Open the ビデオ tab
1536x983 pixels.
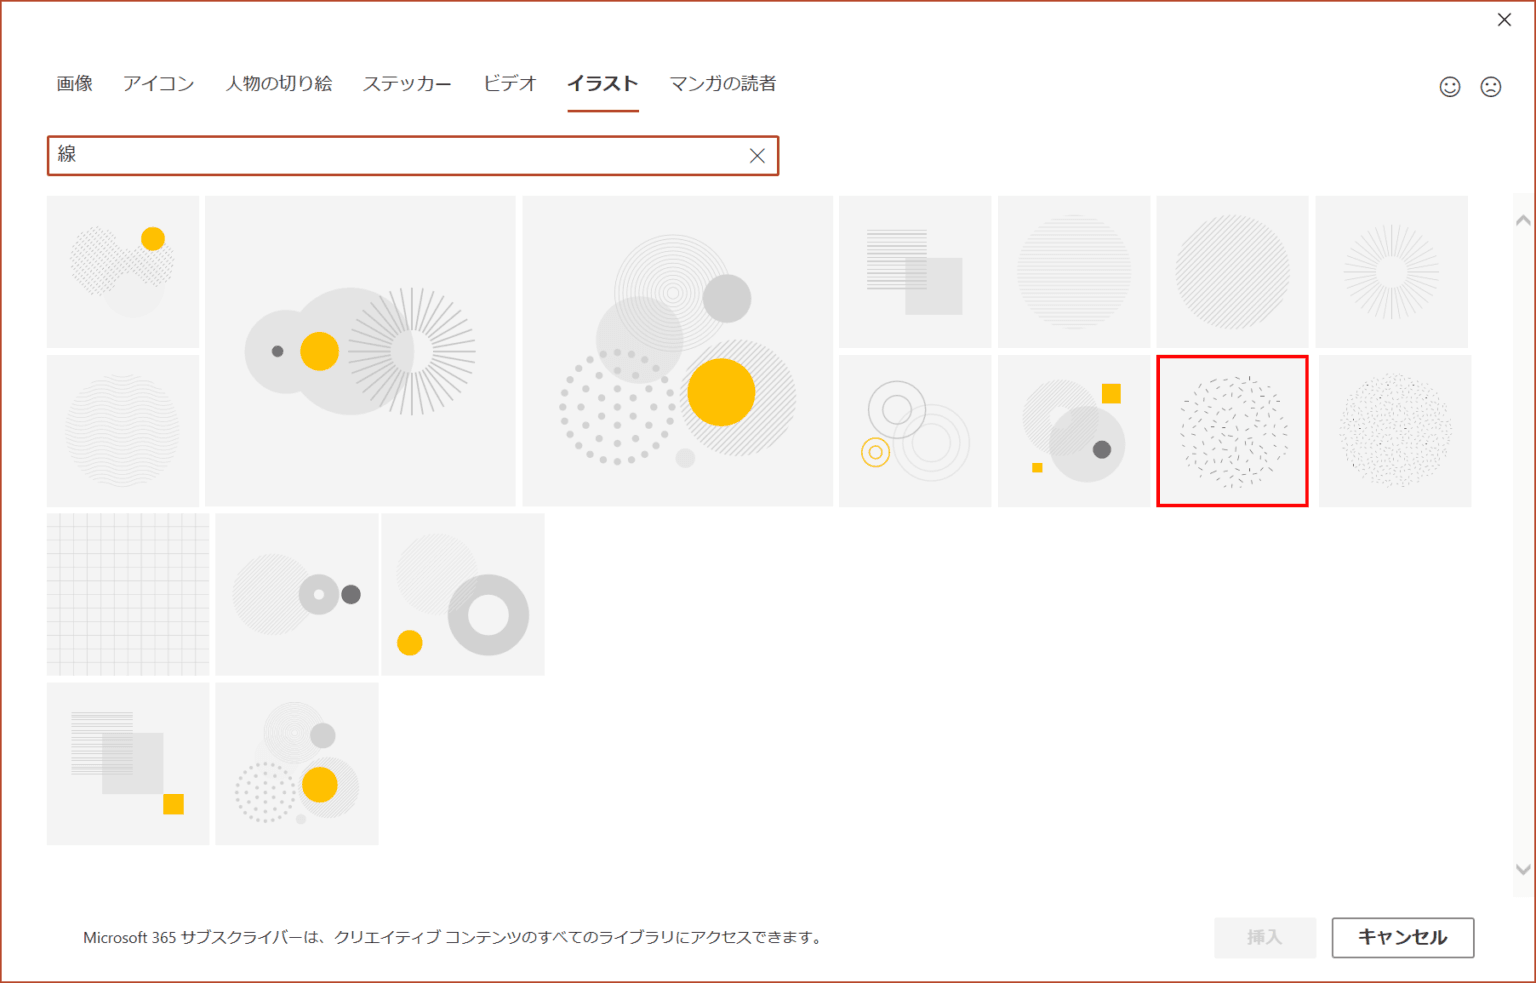click(x=509, y=84)
